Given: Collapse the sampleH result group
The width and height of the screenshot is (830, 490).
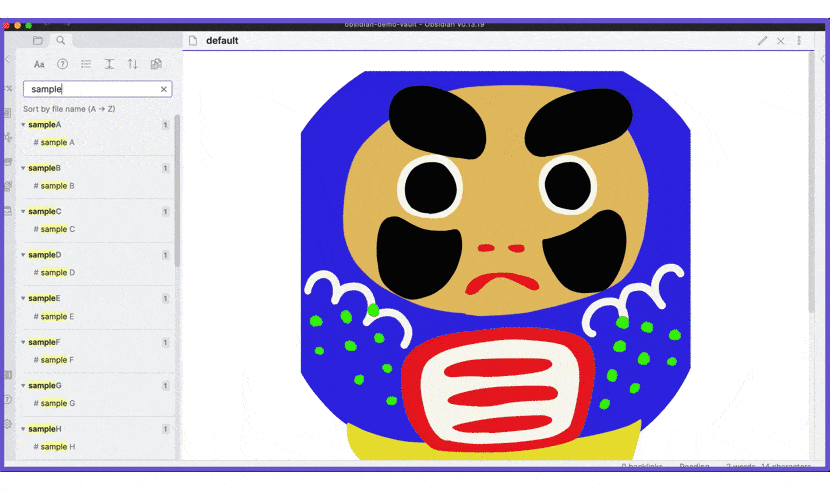Looking at the screenshot, I should point(23,429).
